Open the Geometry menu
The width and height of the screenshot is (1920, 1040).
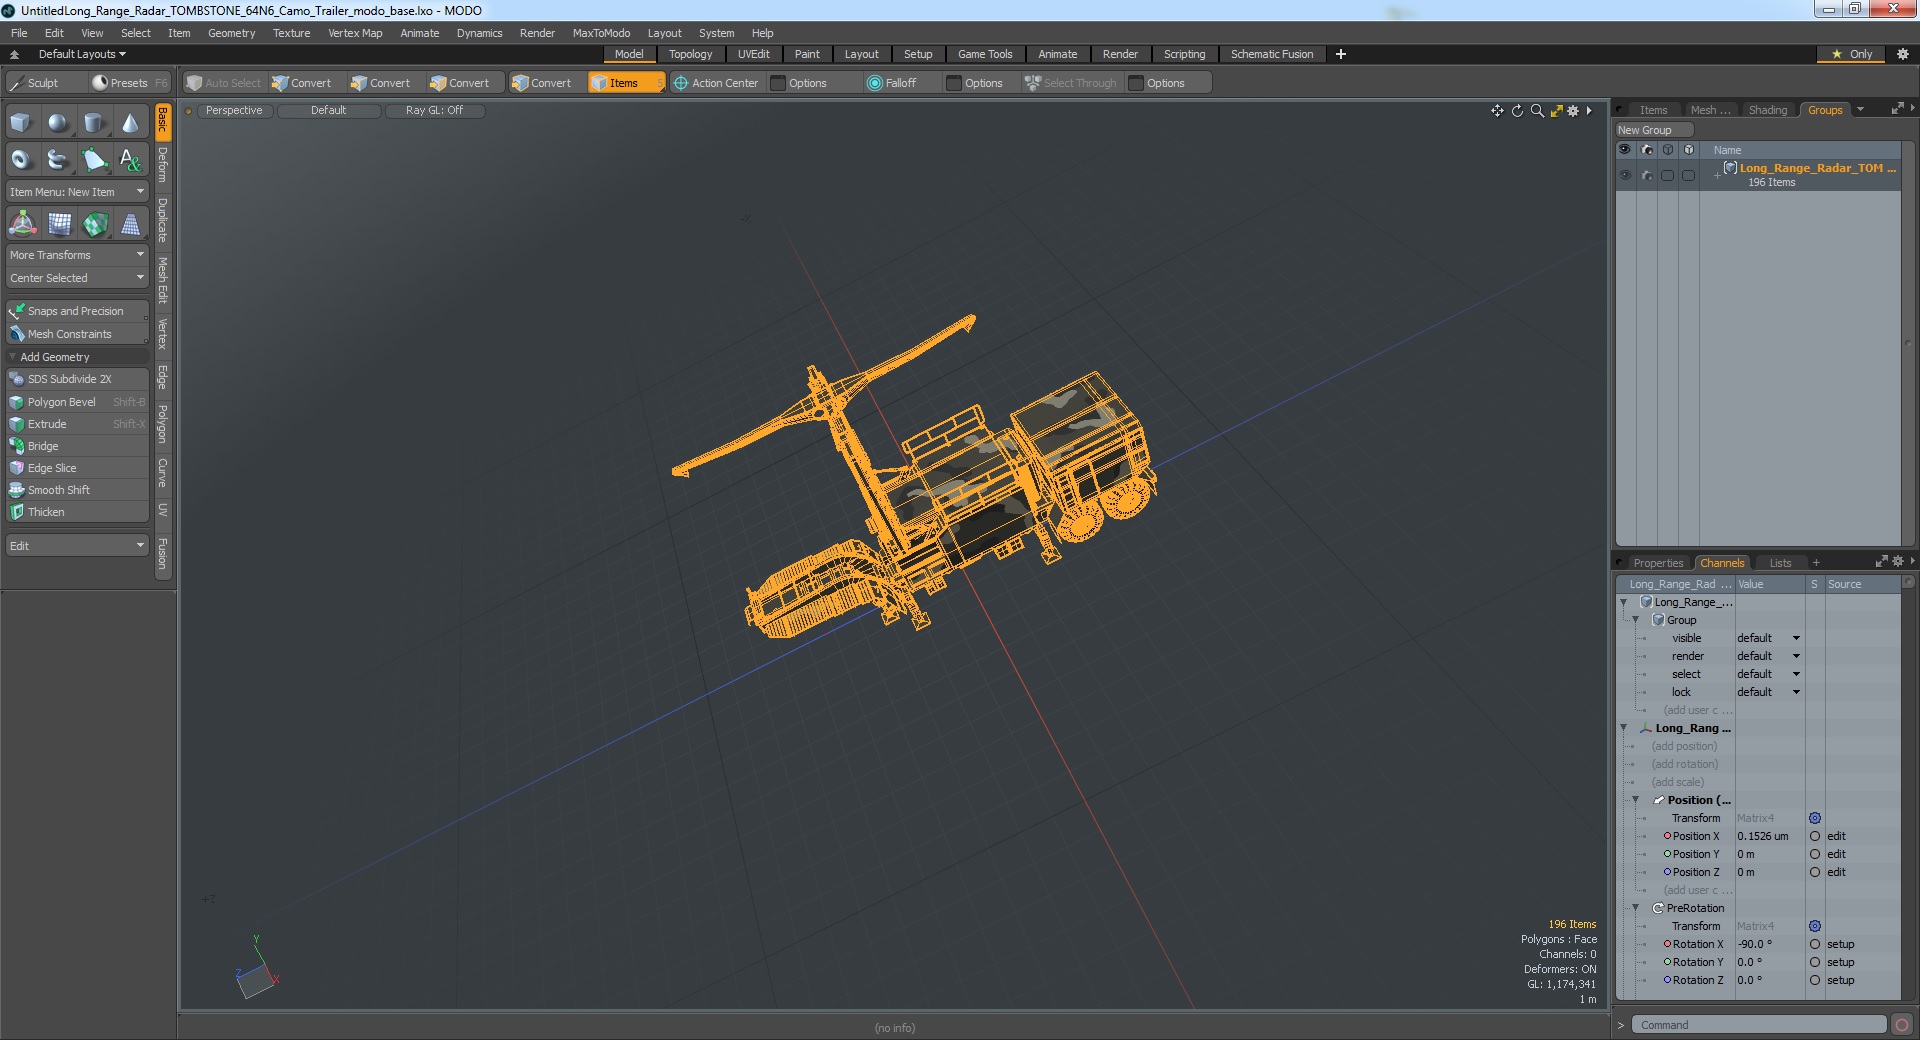pos(231,33)
